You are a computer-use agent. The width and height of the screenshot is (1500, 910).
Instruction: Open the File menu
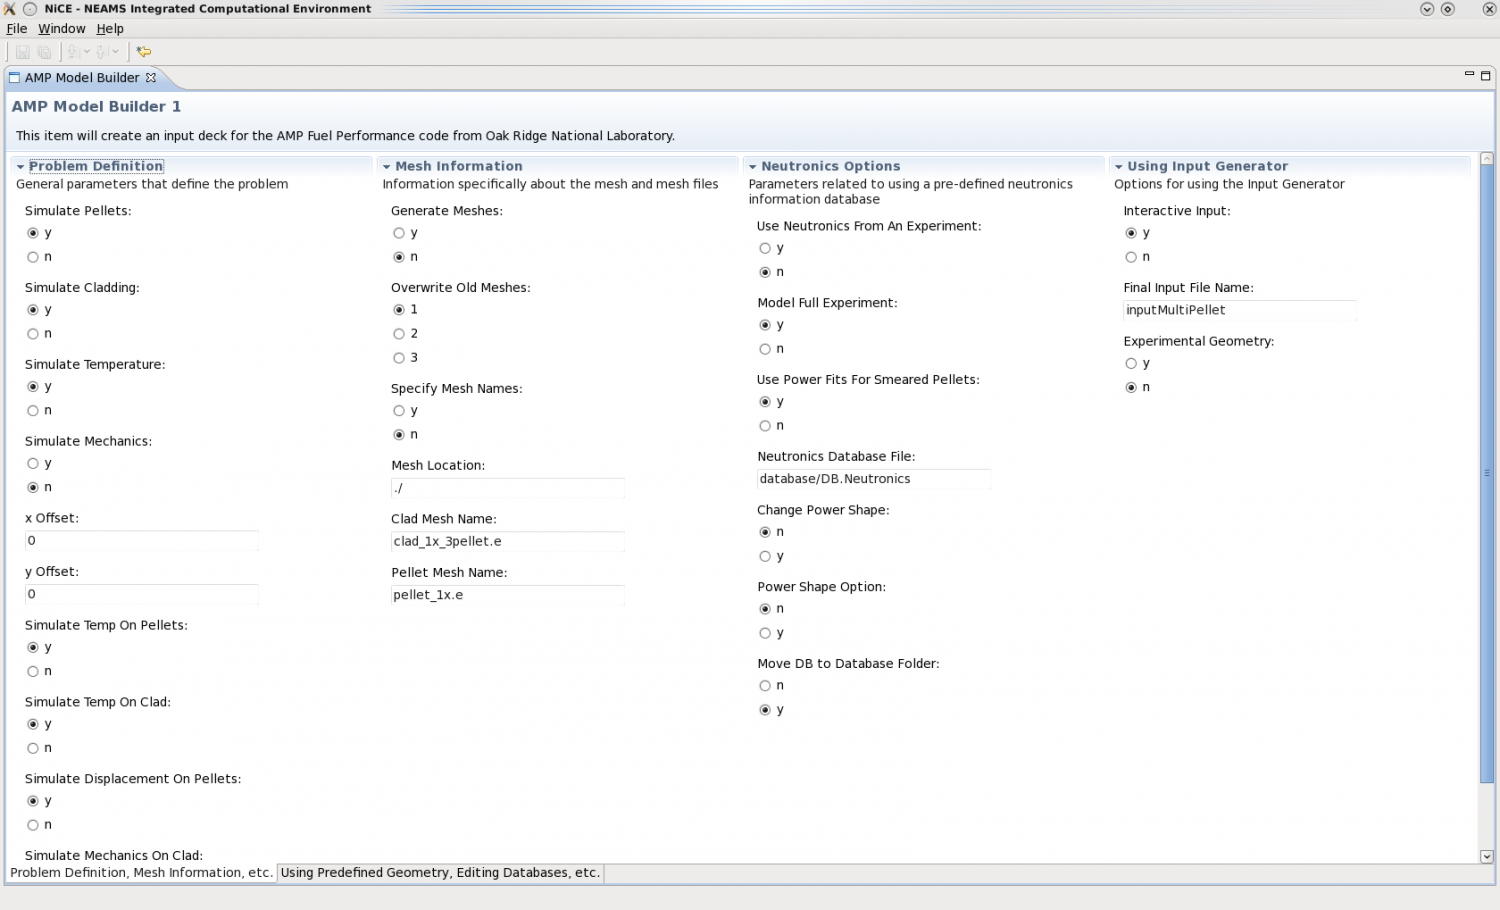pyautogui.click(x=17, y=29)
